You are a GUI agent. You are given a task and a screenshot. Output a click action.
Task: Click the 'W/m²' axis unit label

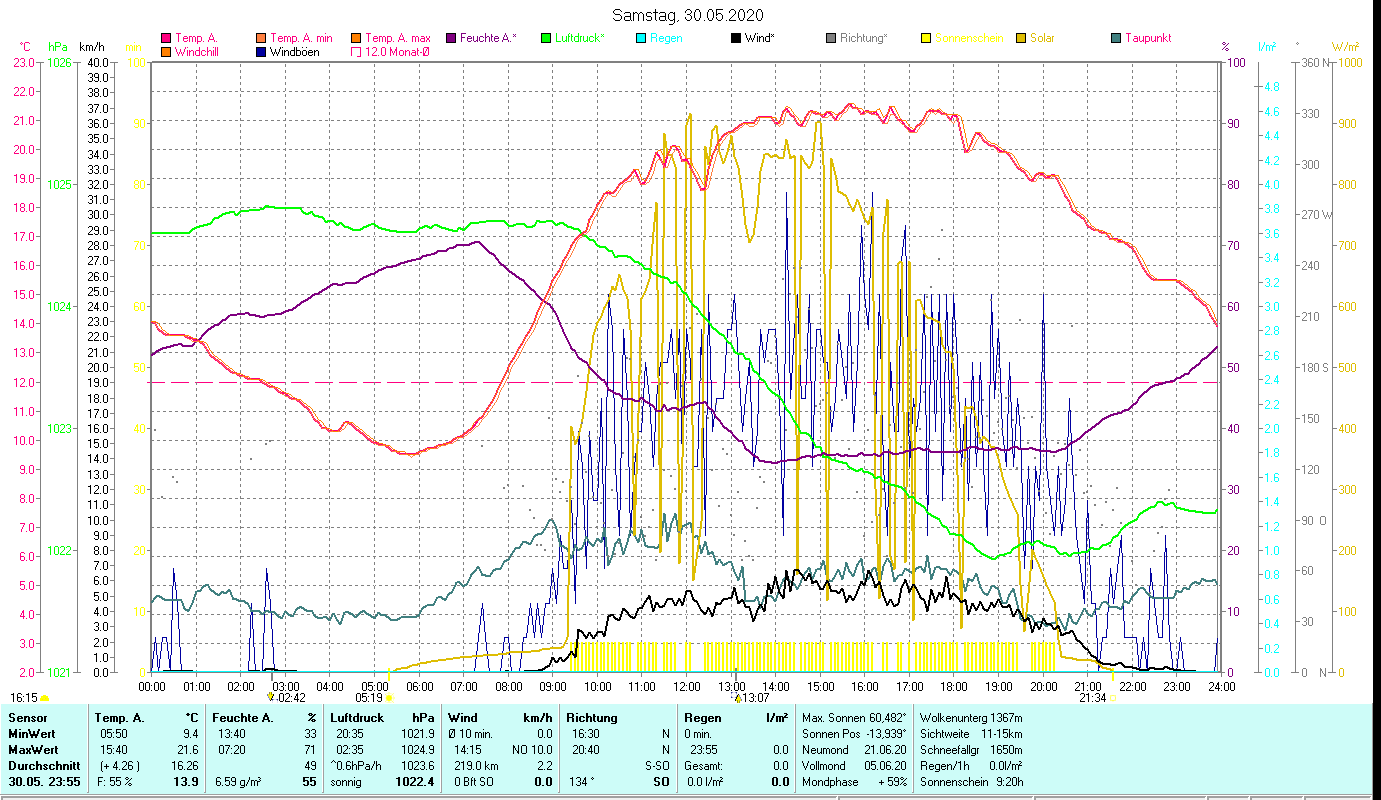1345,47
